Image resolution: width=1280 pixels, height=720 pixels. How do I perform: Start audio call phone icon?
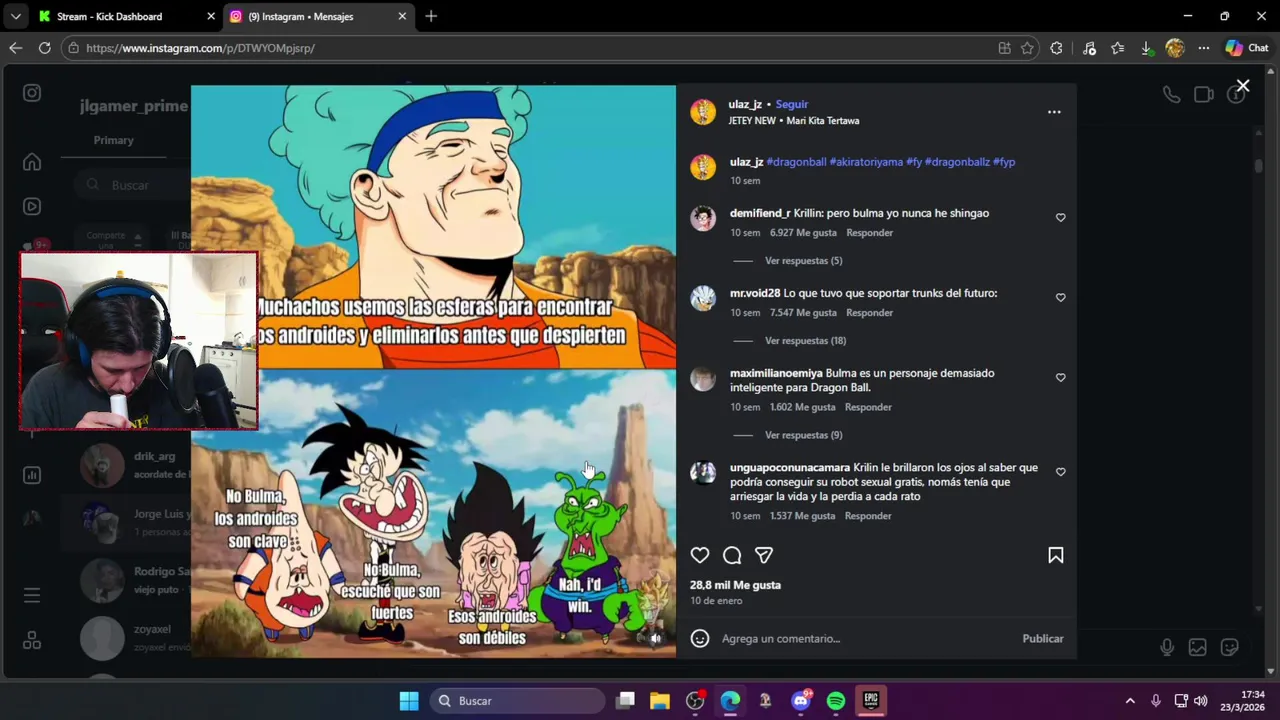pos(1171,95)
